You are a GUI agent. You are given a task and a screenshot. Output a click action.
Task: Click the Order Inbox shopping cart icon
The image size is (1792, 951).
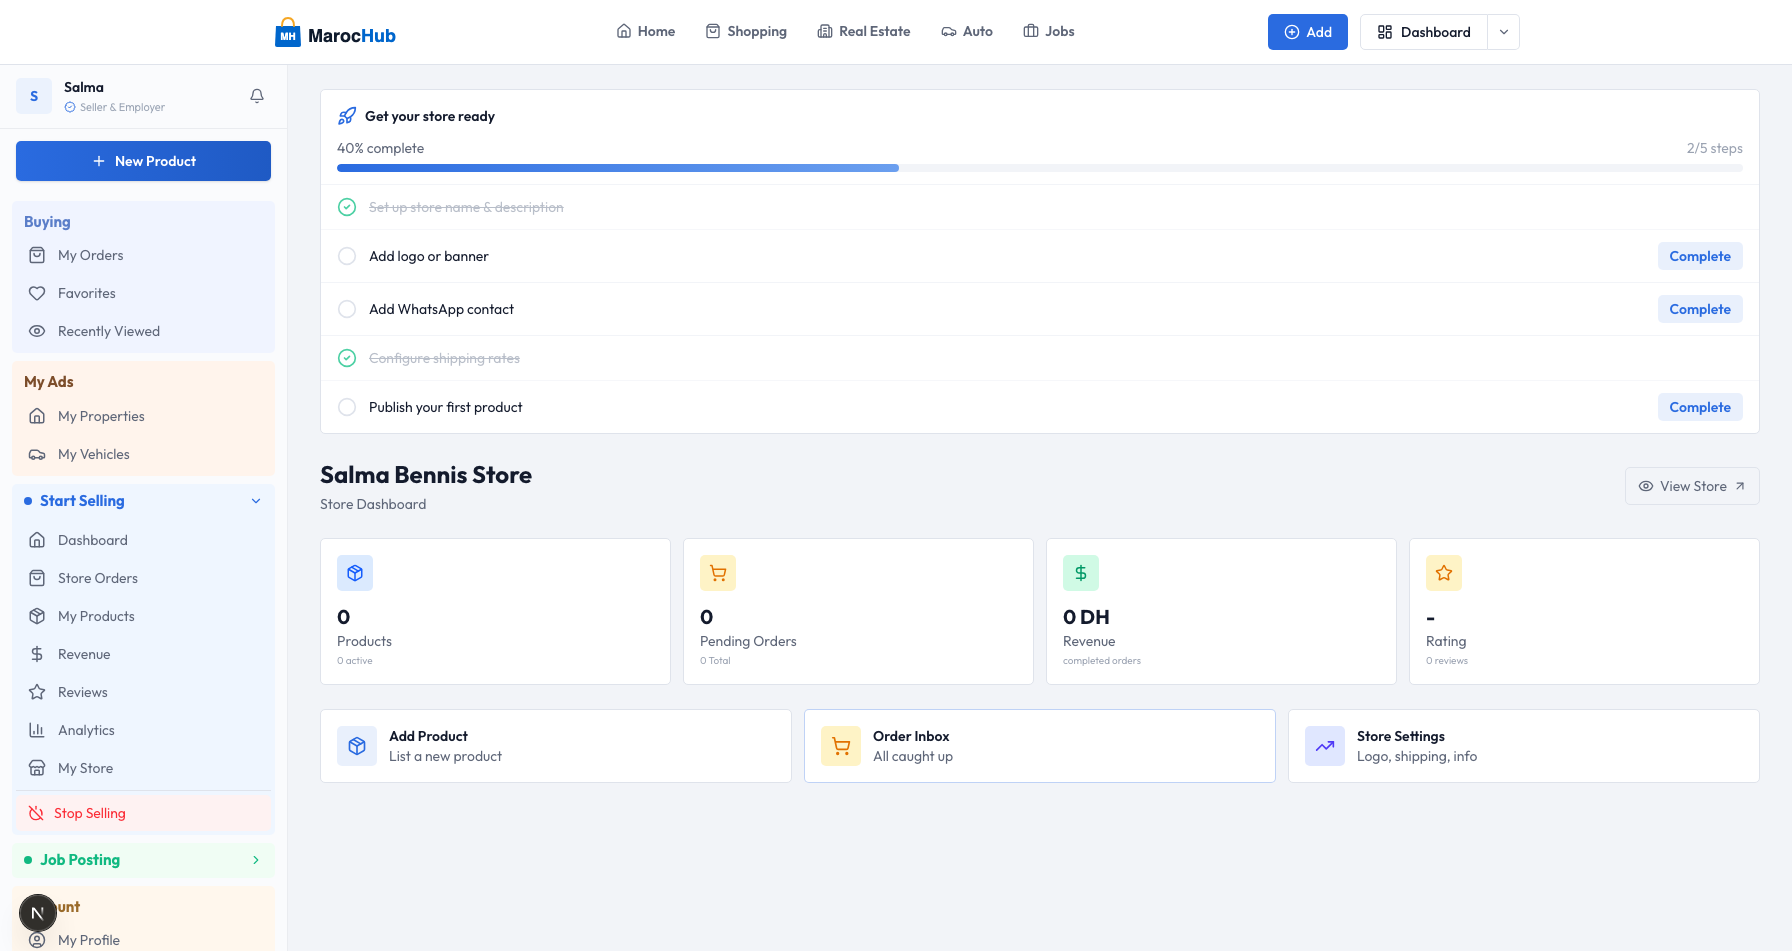(841, 746)
